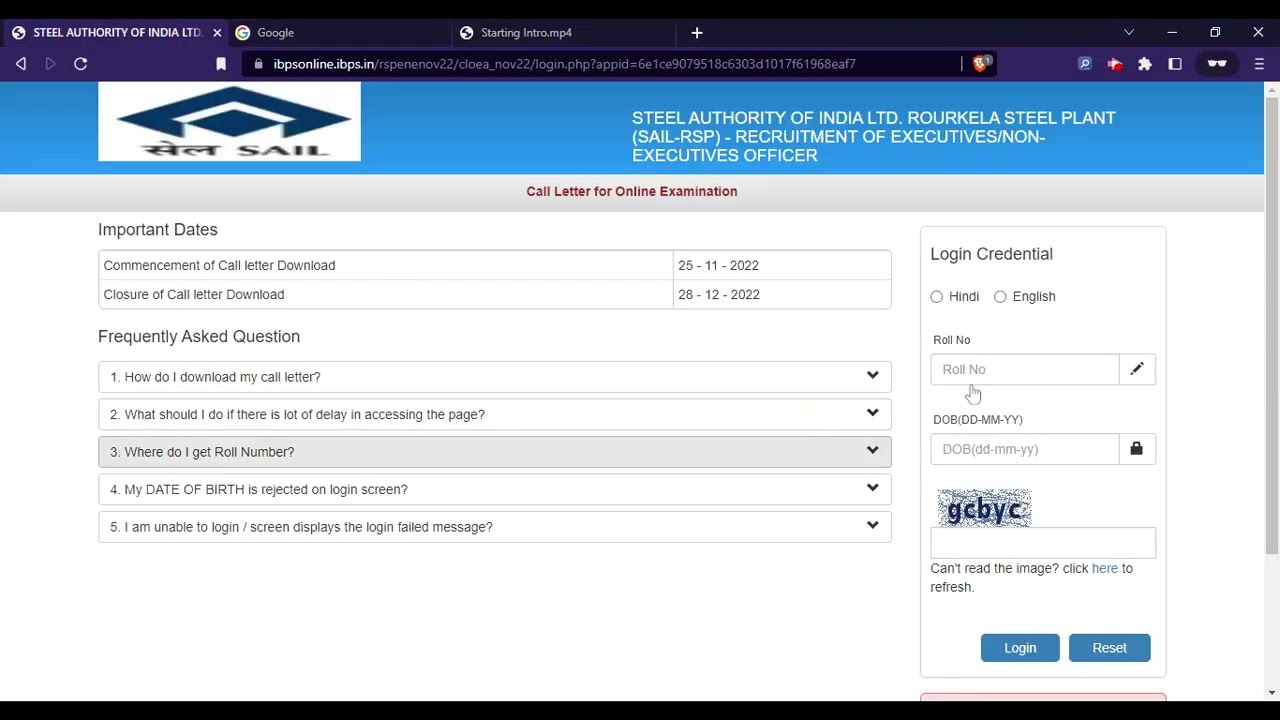The image size is (1280, 720).
Task: Click the '28 - 12 - 2022' date cell
Action: coord(782,294)
